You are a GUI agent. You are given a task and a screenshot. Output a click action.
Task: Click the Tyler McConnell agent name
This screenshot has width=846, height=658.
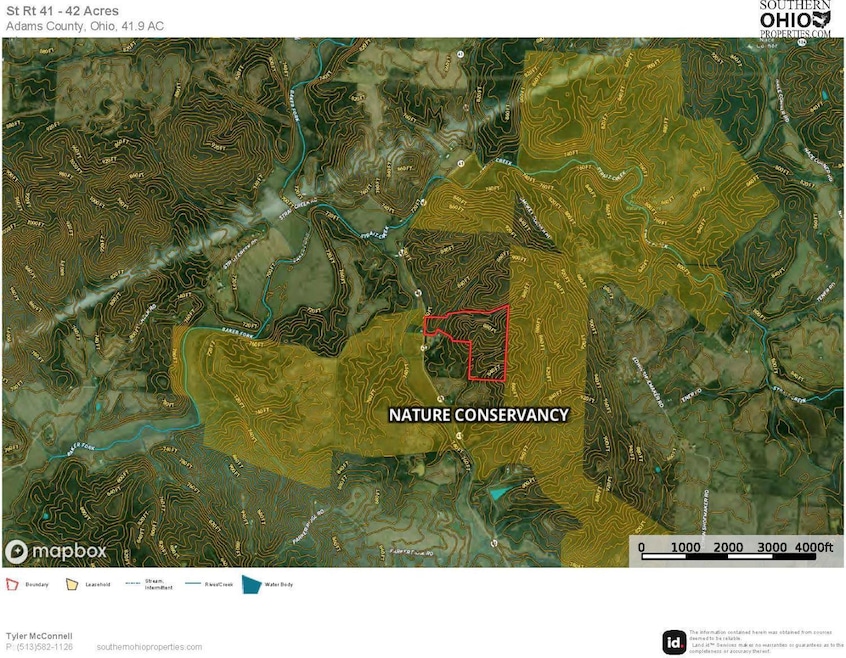coord(40,636)
